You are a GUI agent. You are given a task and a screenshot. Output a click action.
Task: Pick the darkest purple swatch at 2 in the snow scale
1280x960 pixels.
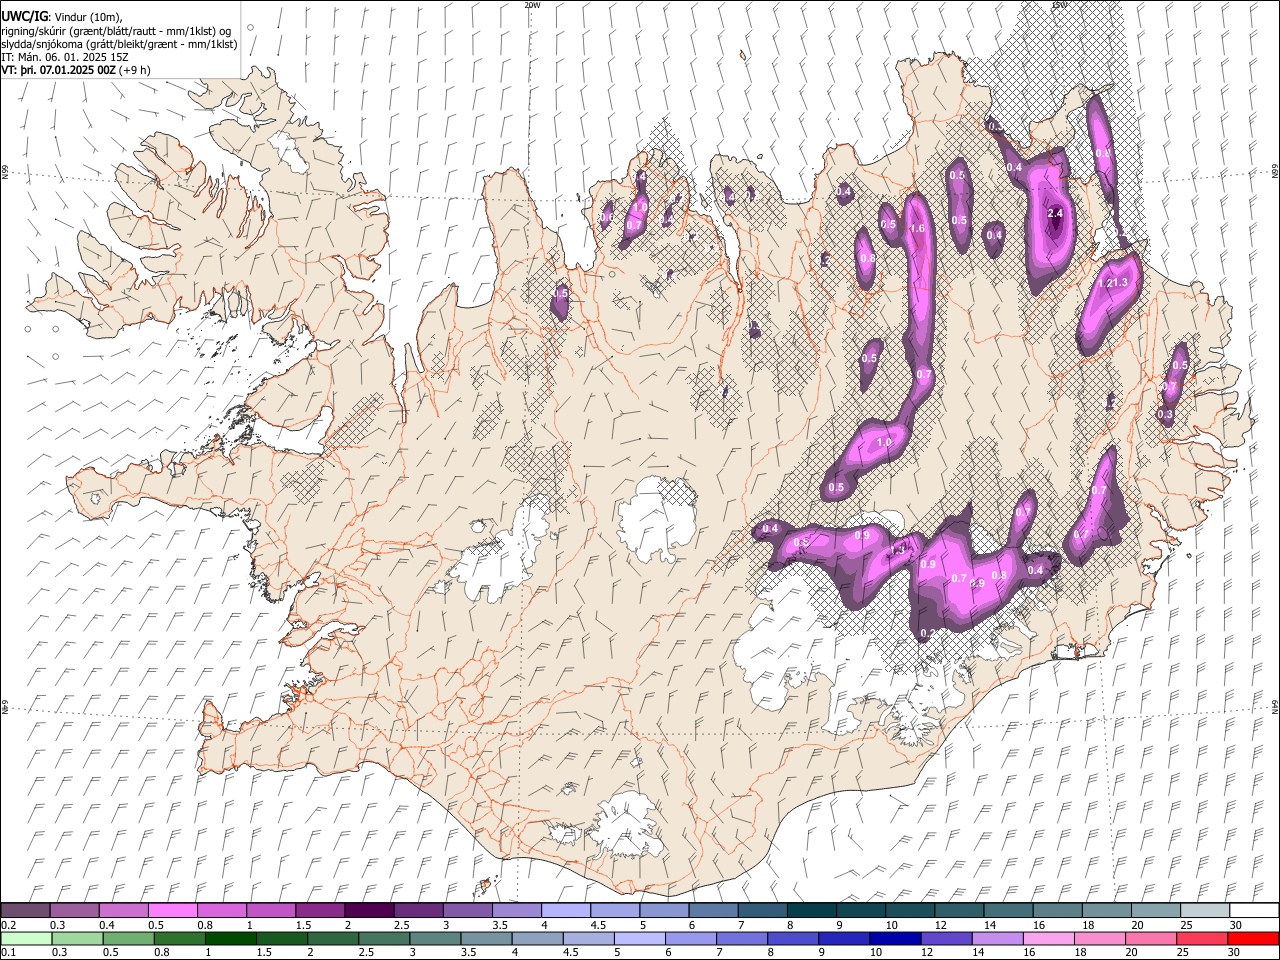pyautogui.click(x=368, y=911)
